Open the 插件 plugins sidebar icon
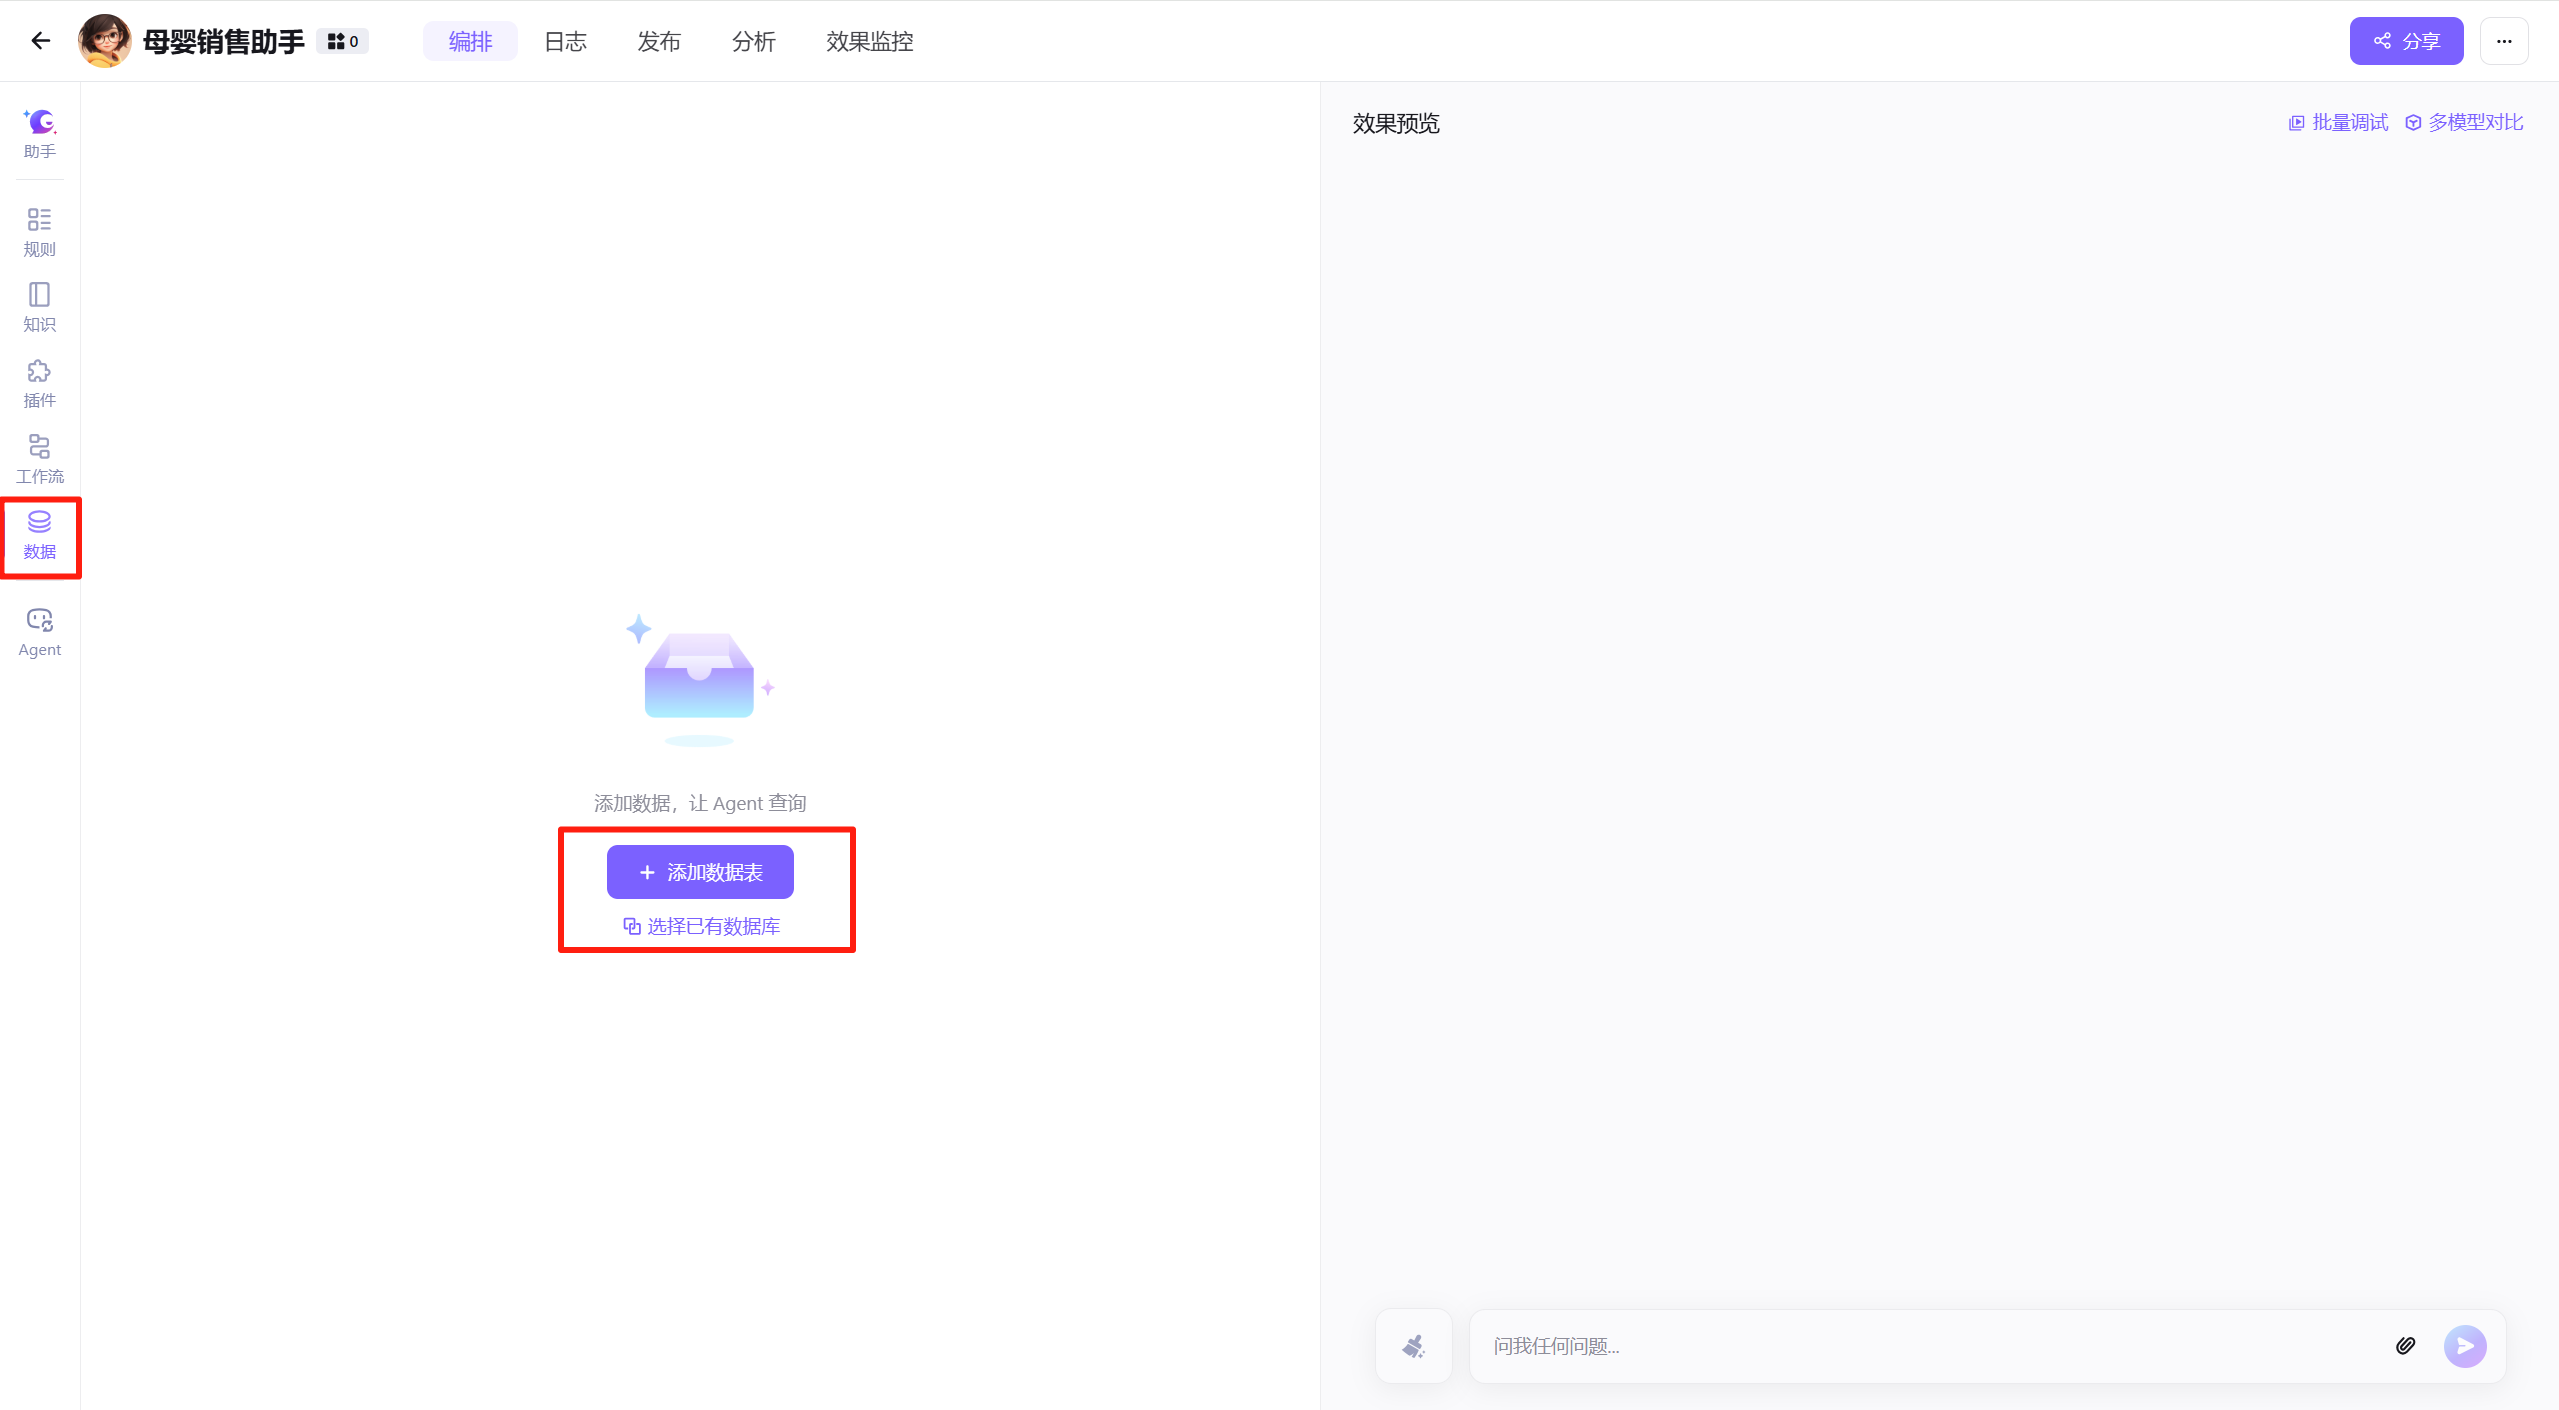The image size is (2559, 1410). point(40,383)
